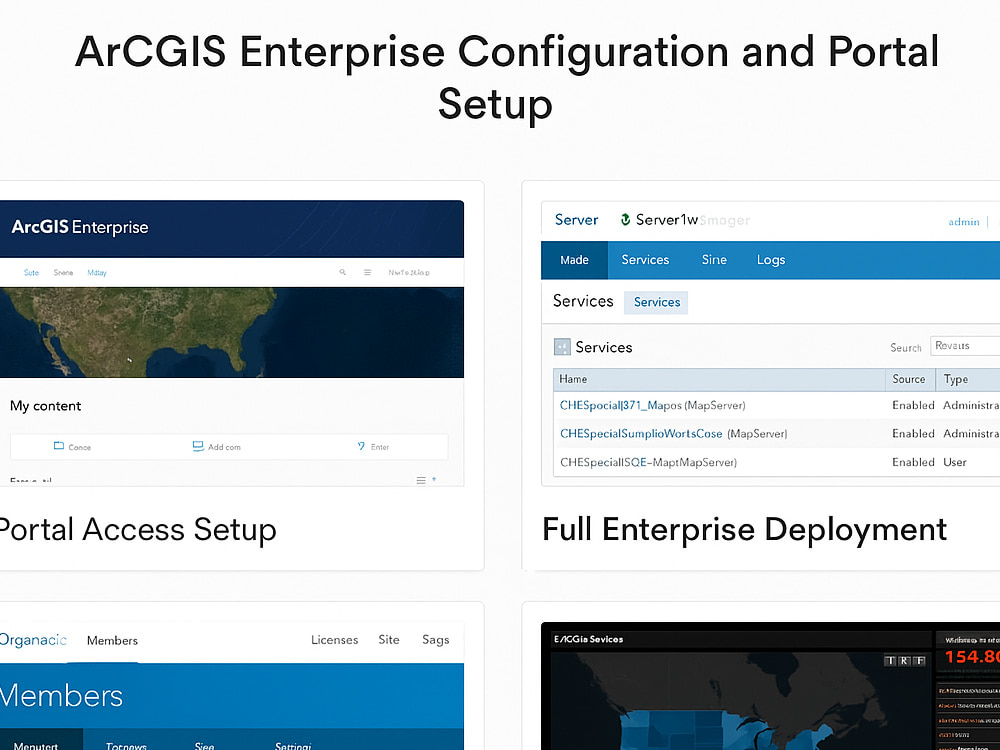Open the Sags tab in organization nav
Viewport: 1000px width, 750px height.
(x=436, y=640)
